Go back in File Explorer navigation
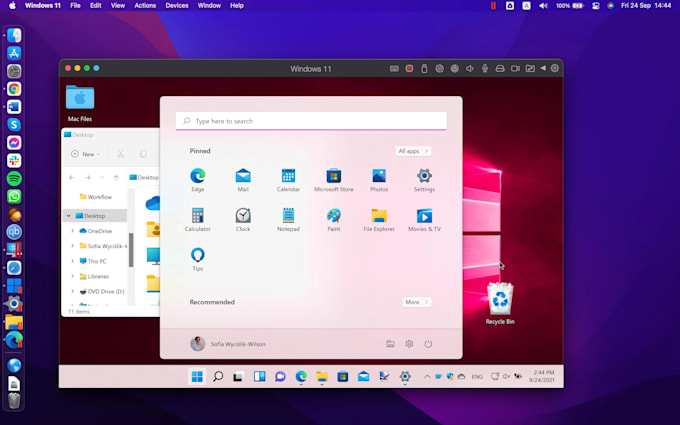 pos(72,177)
